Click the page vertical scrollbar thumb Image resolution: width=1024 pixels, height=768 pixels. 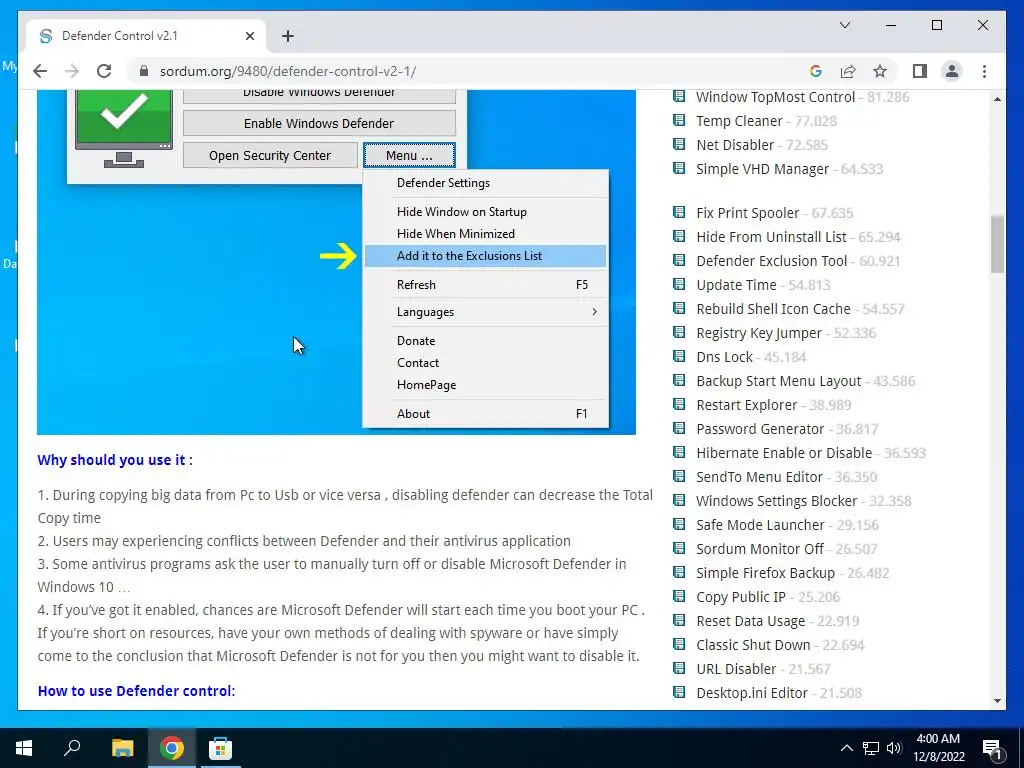[x=997, y=244]
